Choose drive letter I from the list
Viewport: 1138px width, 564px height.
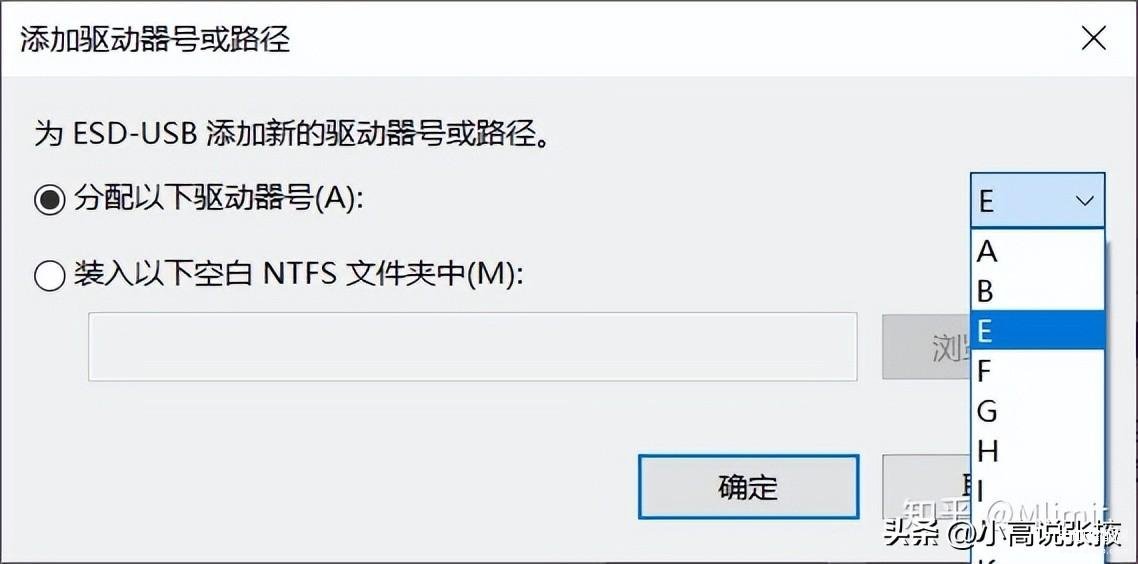pyautogui.click(x=1037, y=491)
